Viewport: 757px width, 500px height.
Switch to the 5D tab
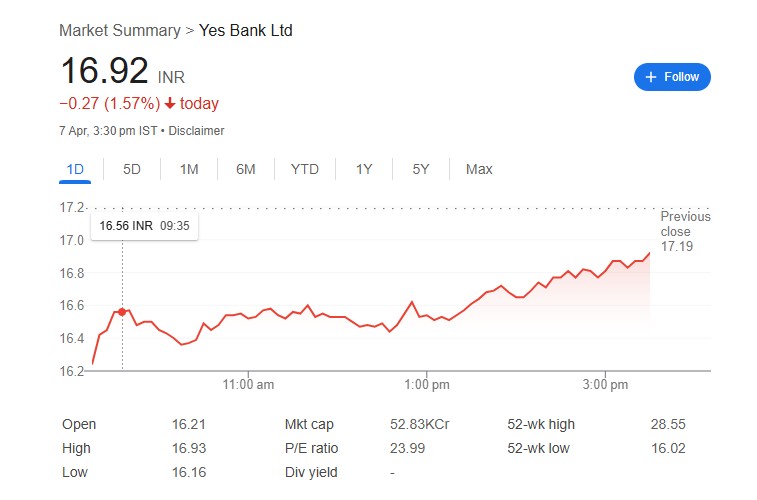pos(132,169)
